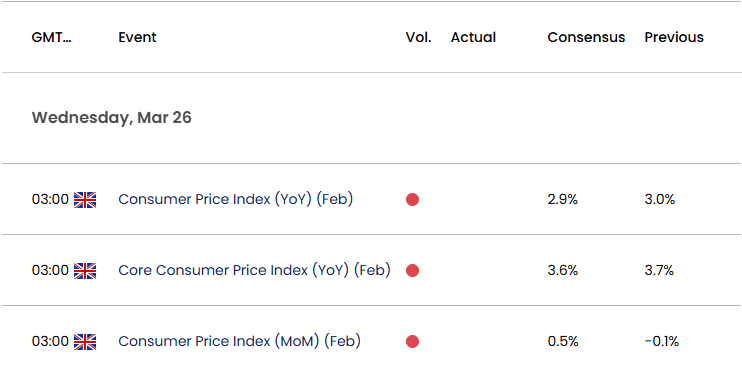The height and width of the screenshot is (369, 742).
Task: Open Core Consumer Price Index (YoY) (Feb) event
Action: (x=254, y=271)
